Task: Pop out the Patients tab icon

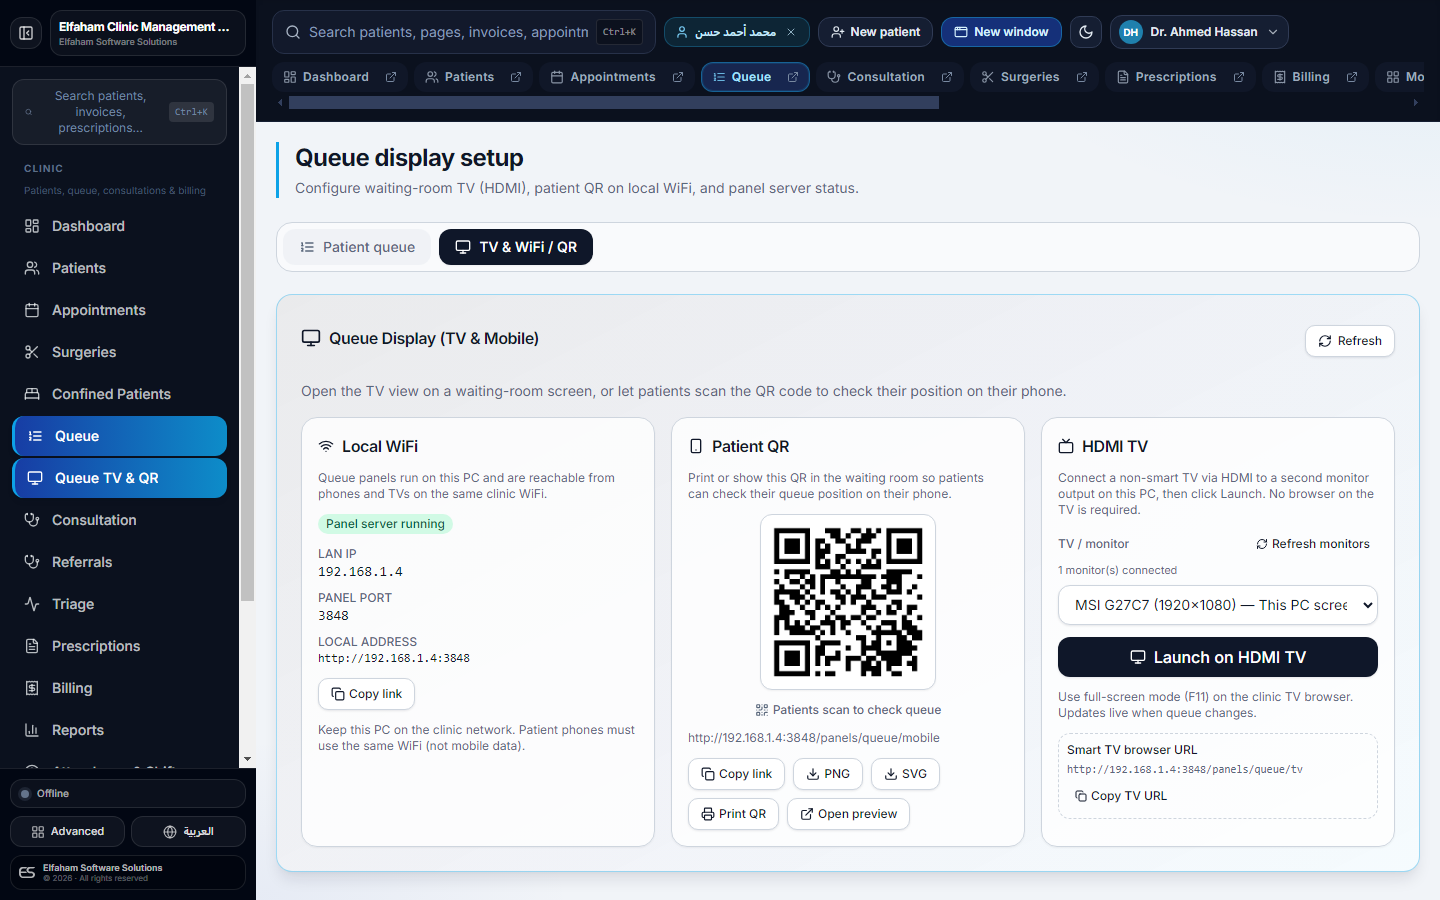Action: pos(516,77)
